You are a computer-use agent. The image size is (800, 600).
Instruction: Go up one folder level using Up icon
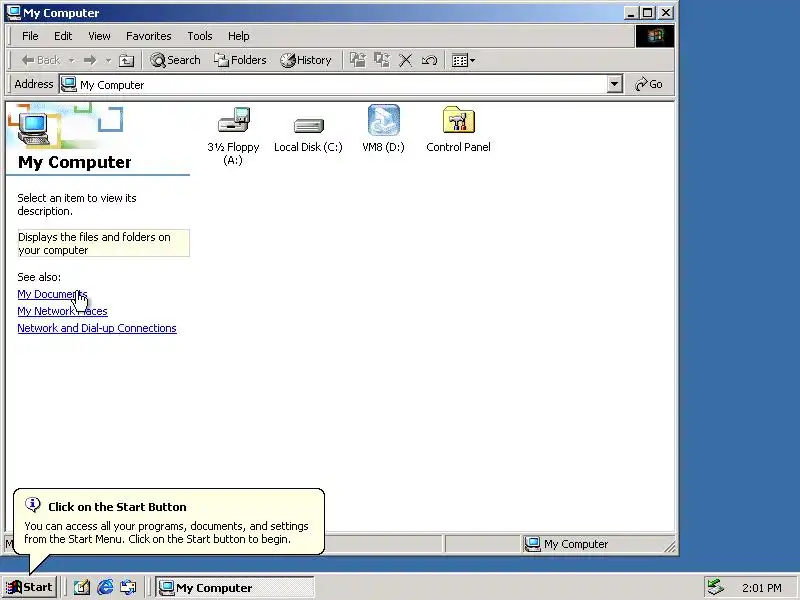(x=127, y=61)
